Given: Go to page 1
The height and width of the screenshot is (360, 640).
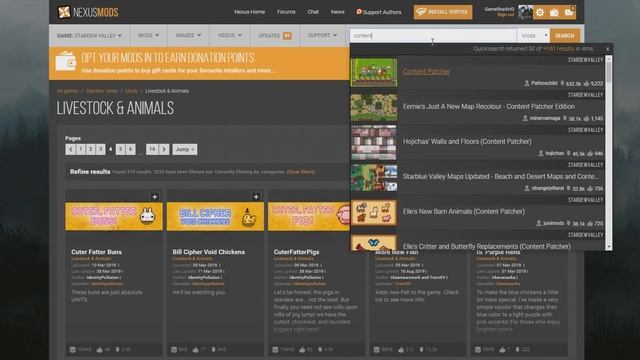Looking at the screenshot, I should 81,149.
